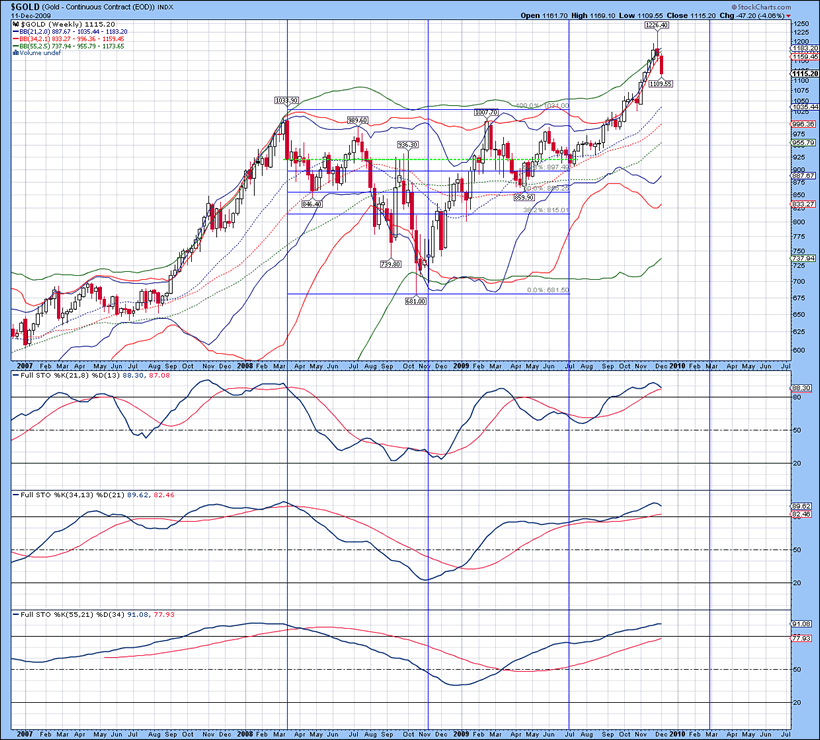Click the 91.08 stochastic value tag
Image resolution: width=820 pixels, height=740 pixels.
tap(800, 625)
